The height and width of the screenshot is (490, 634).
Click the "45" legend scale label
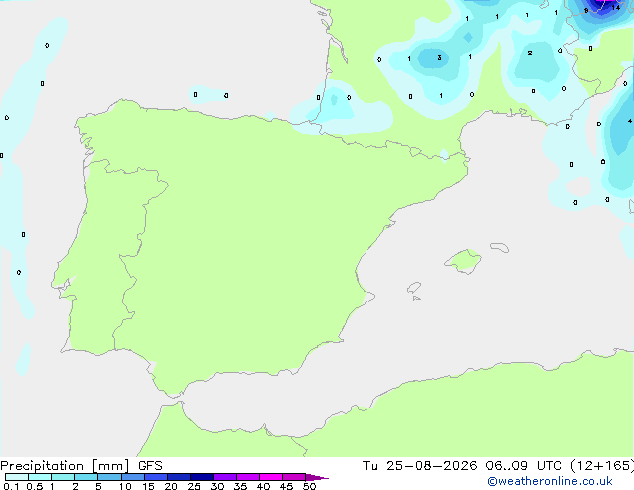point(286,486)
